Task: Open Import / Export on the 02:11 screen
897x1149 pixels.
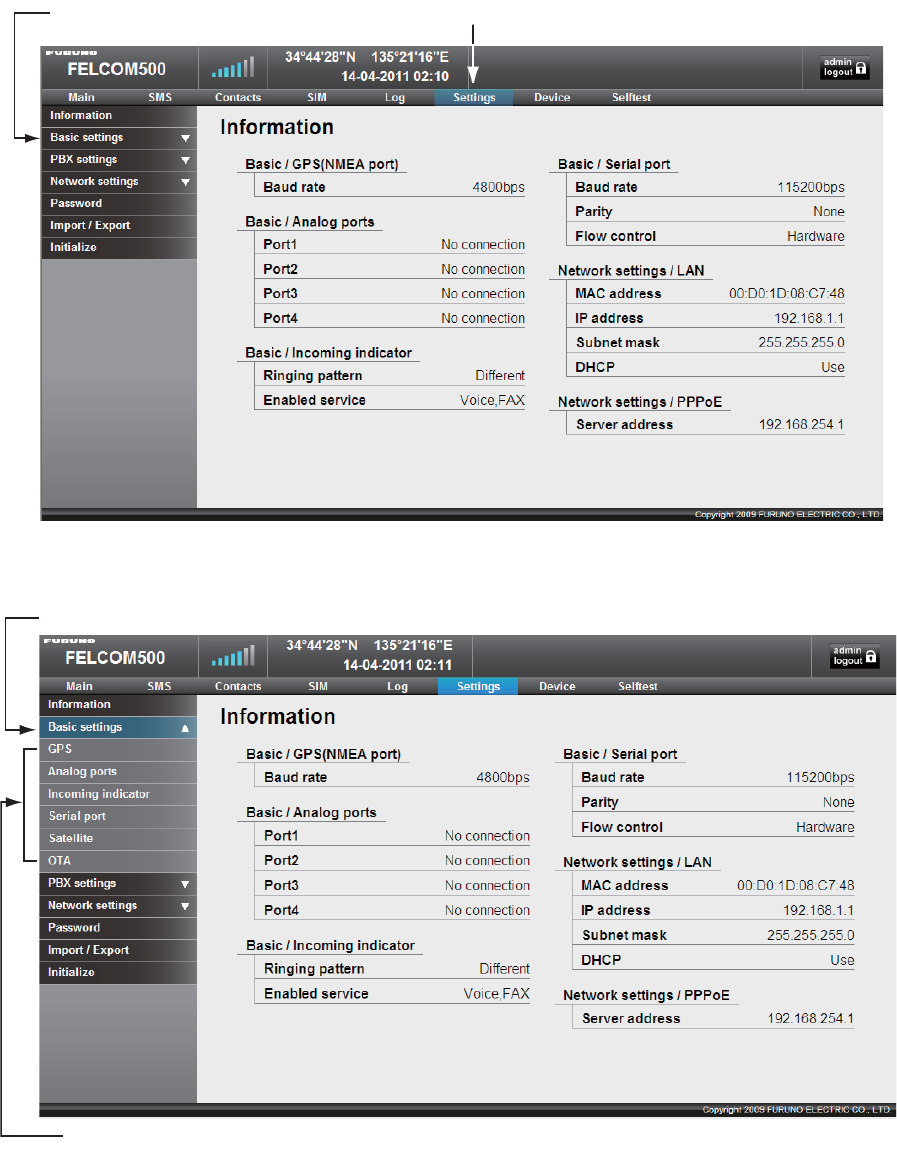Action: tap(118, 950)
